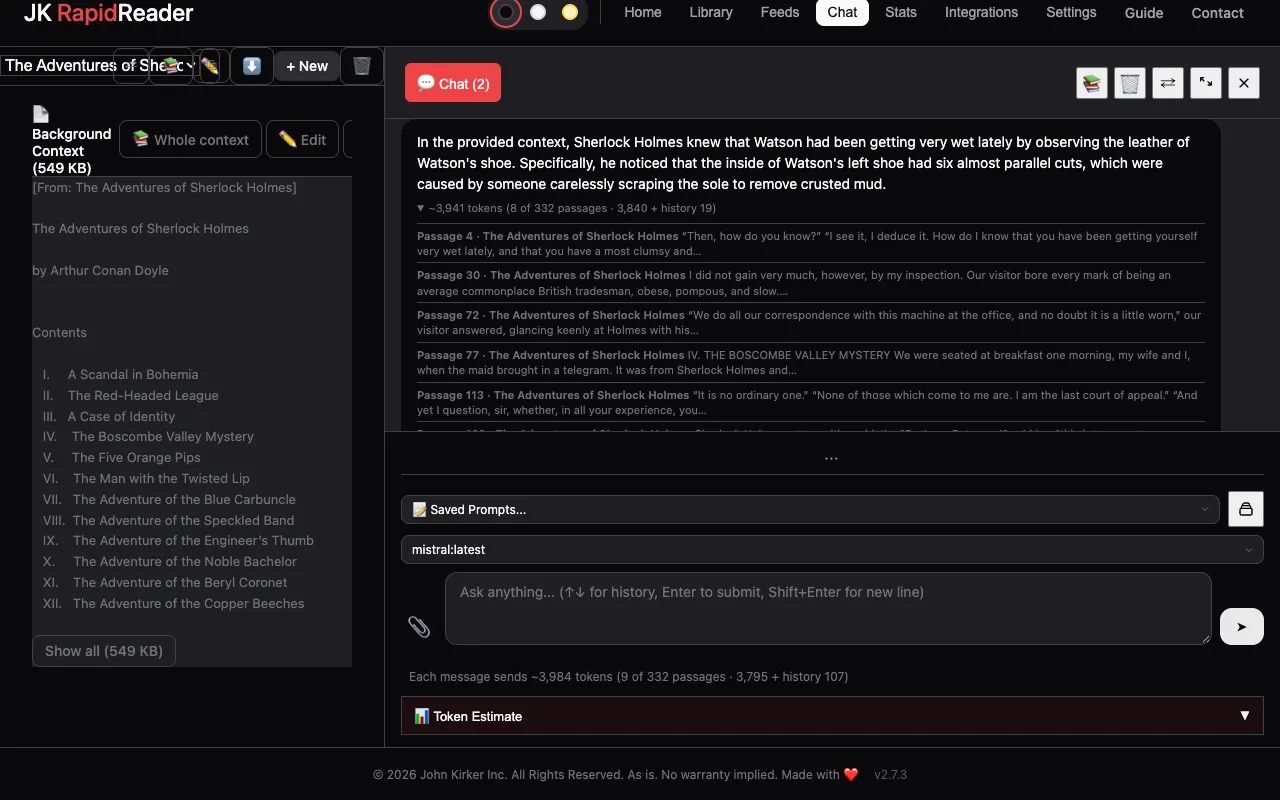Screen dimensions: 1280x800
Task: Select the white theme circle
Action: [x=538, y=12]
